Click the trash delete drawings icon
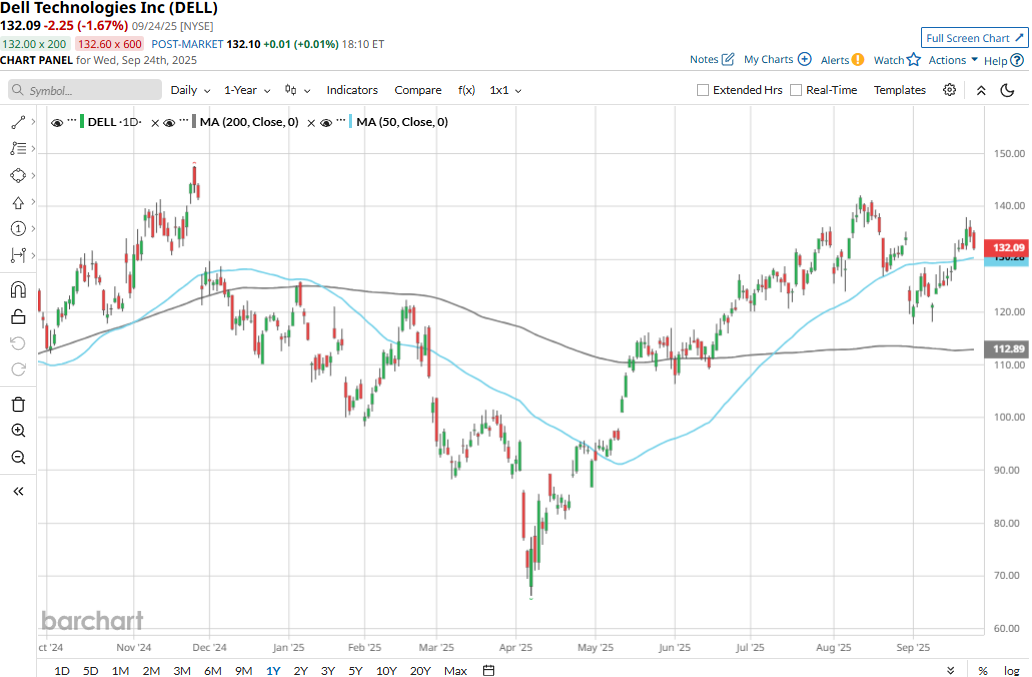The height and width of the screenshot is (677, 1032). (x=17, y=404)
